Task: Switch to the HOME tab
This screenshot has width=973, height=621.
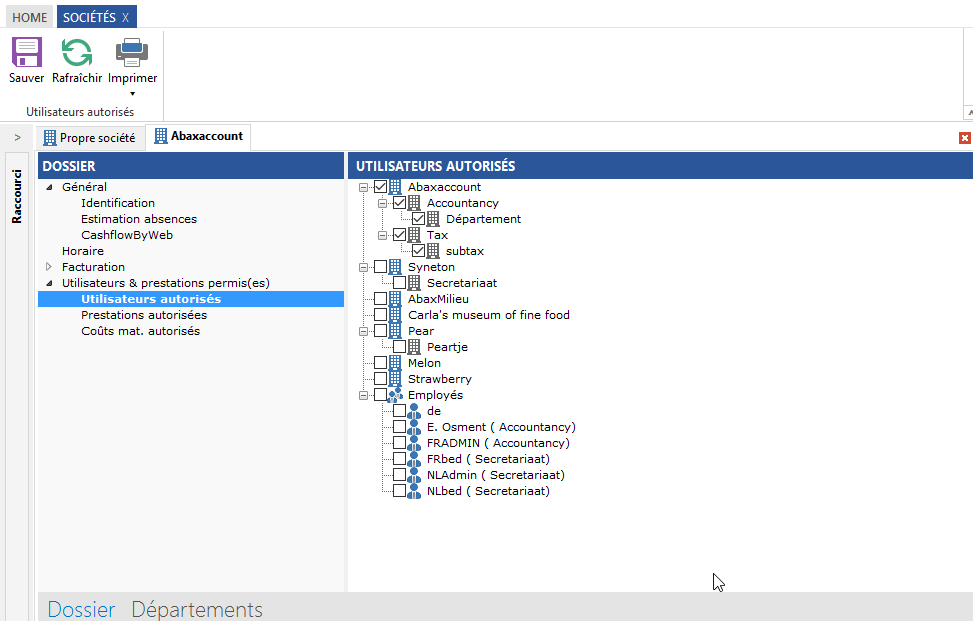Action: click(29, 17)
